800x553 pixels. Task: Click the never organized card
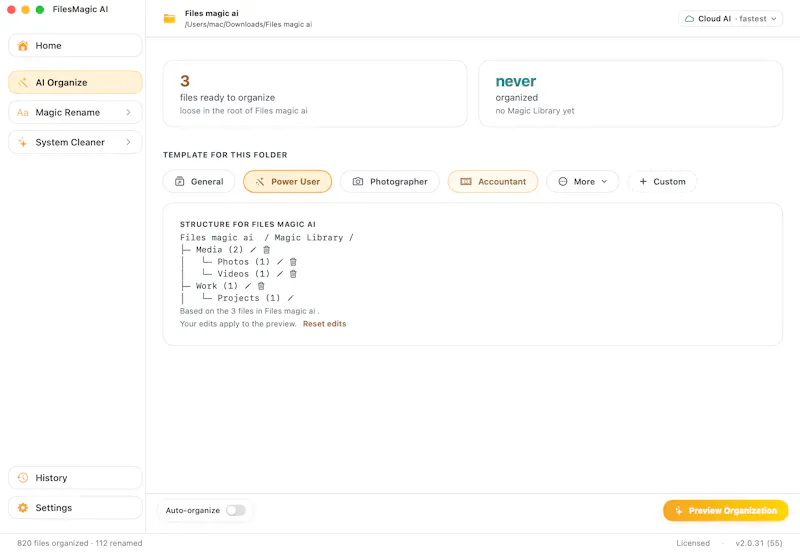point(631,94)
